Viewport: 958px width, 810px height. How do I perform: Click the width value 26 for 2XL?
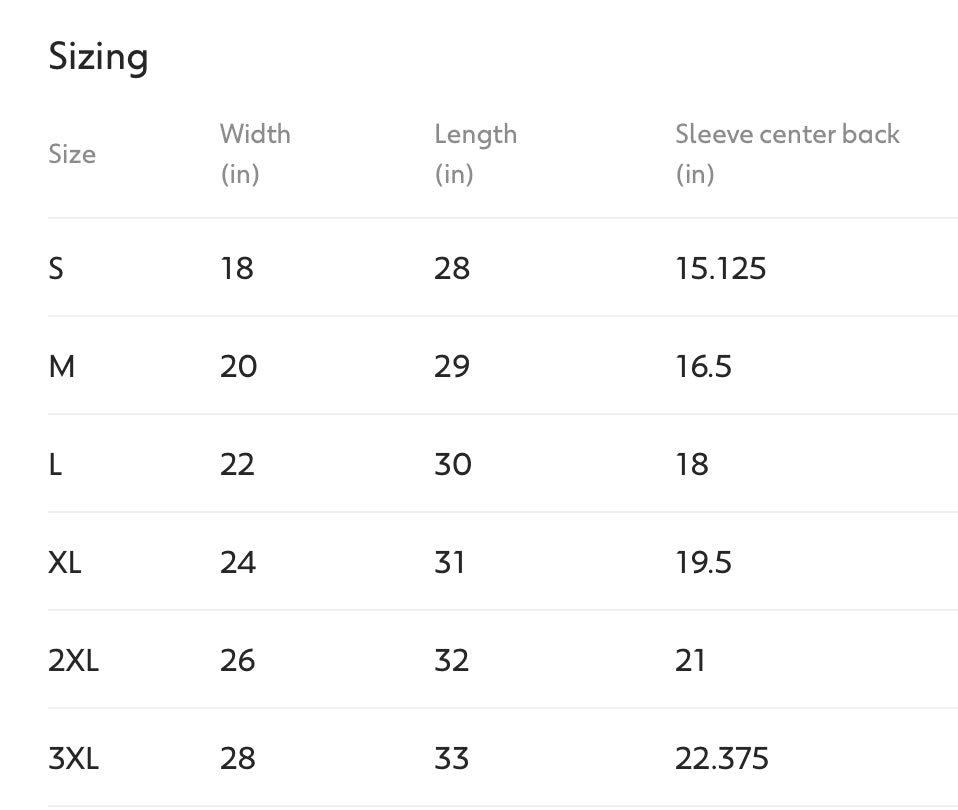point(238,660)
